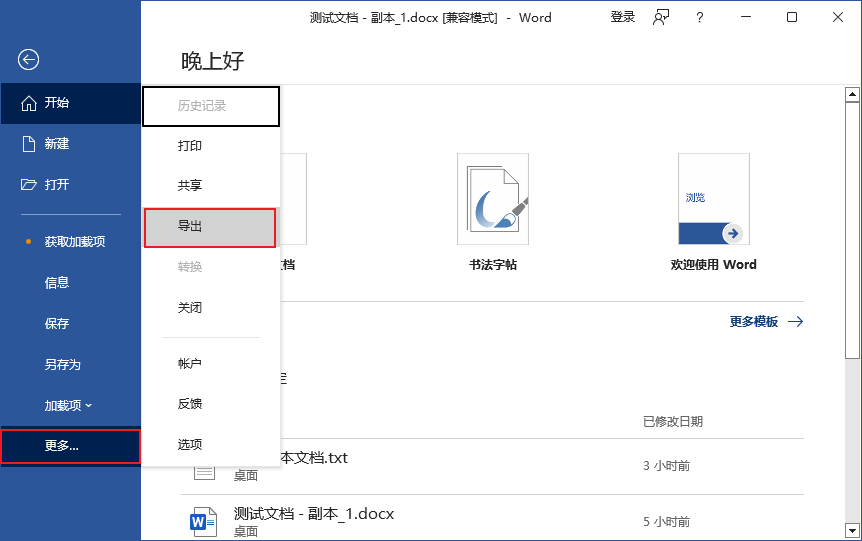Click the 更多... sidebar item
862x541 pixels.
(x=70, y=446)
